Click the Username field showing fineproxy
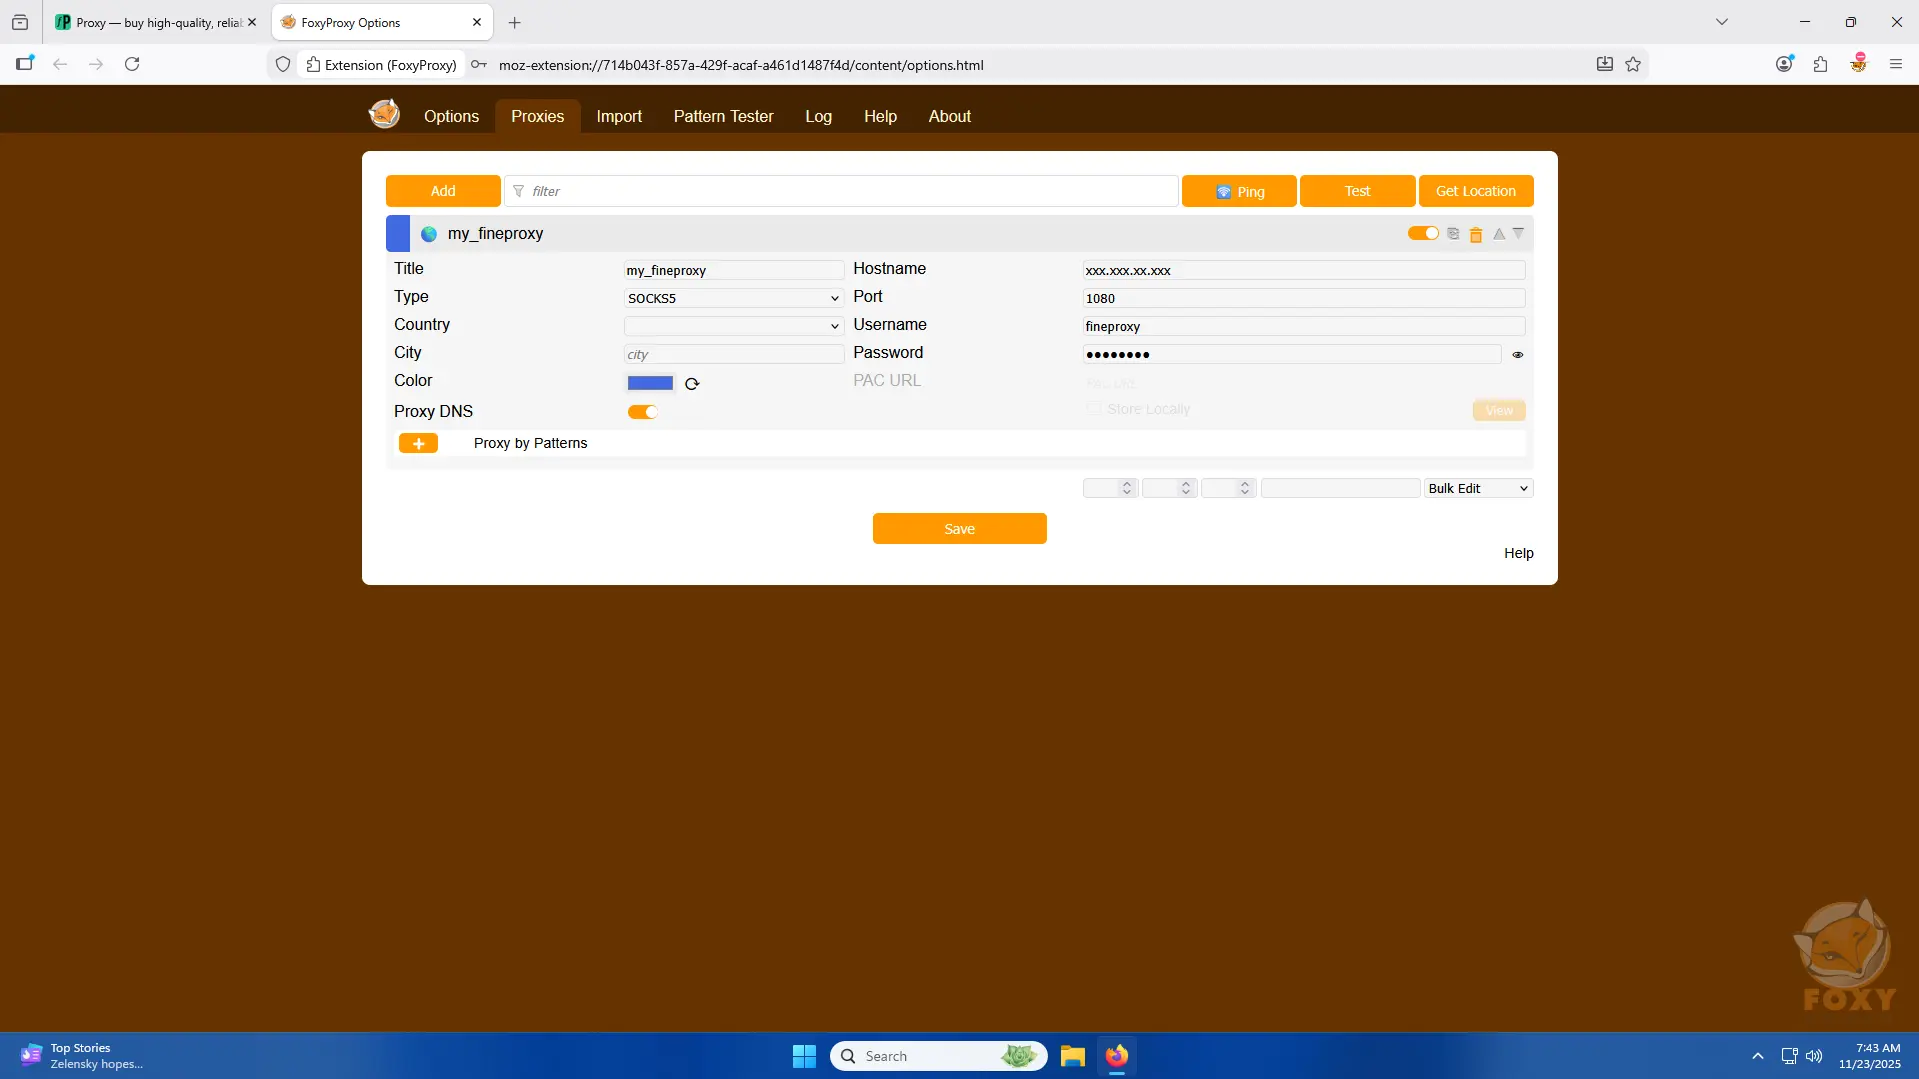Screen dimensions: 1919x1079 pyautogui.click(x=1304, y=326)
